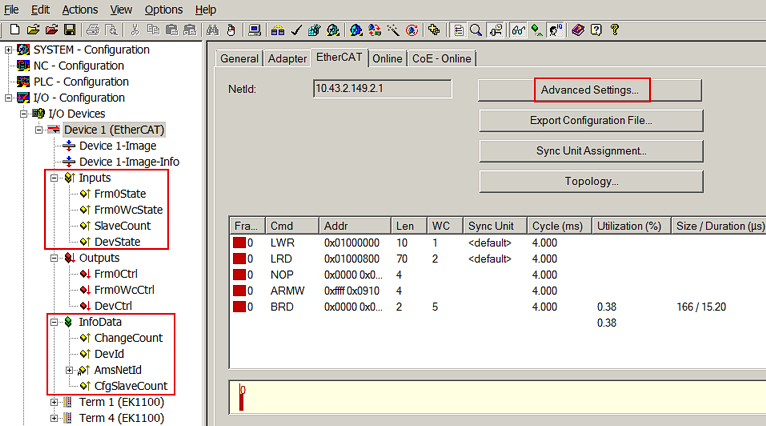The width and height of the screenshot is (766, 426).
Task: Expand the Term 1 (EK1100) node
Action: pos(54,402)
